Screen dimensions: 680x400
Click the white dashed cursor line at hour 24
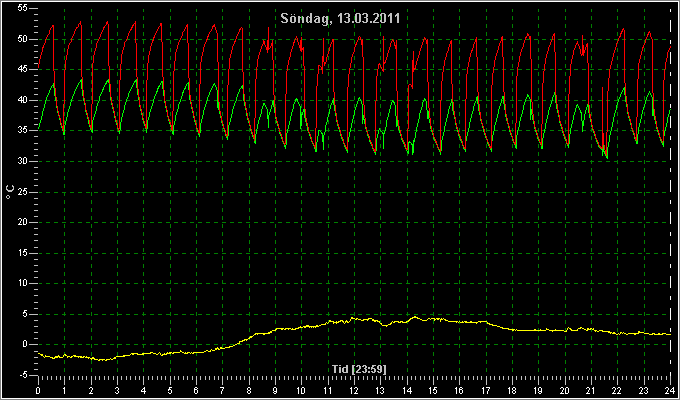670,191
